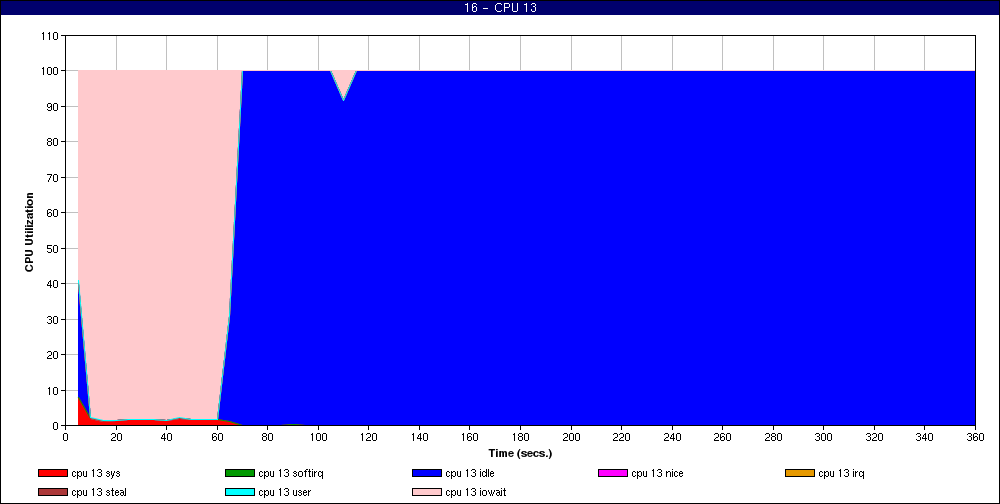Image resolution: width=1000 pixels, height=504 pixels.
Task: Click the orange cpu 13 irq legend swatch
Action: [x=800, y=473]
